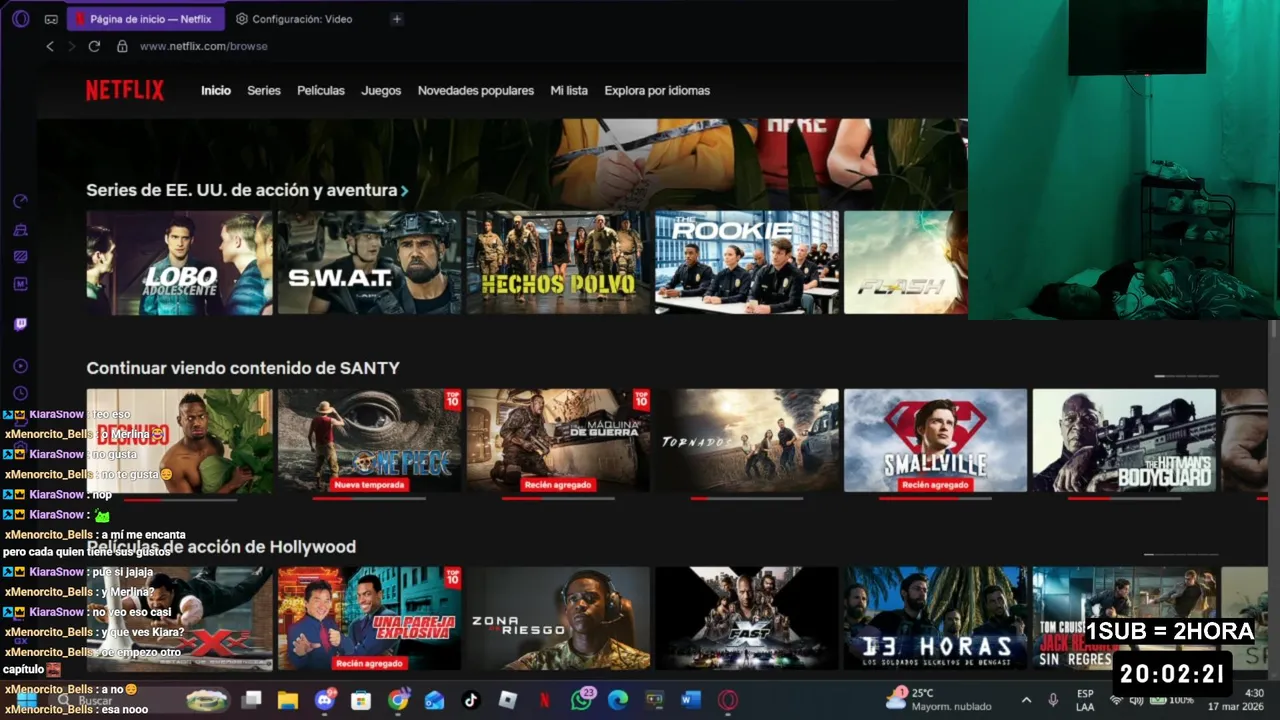Open The Rookie thumbnail
Image resolution: width=1280 pixels, height=720 pixels.
pos(747,262)
